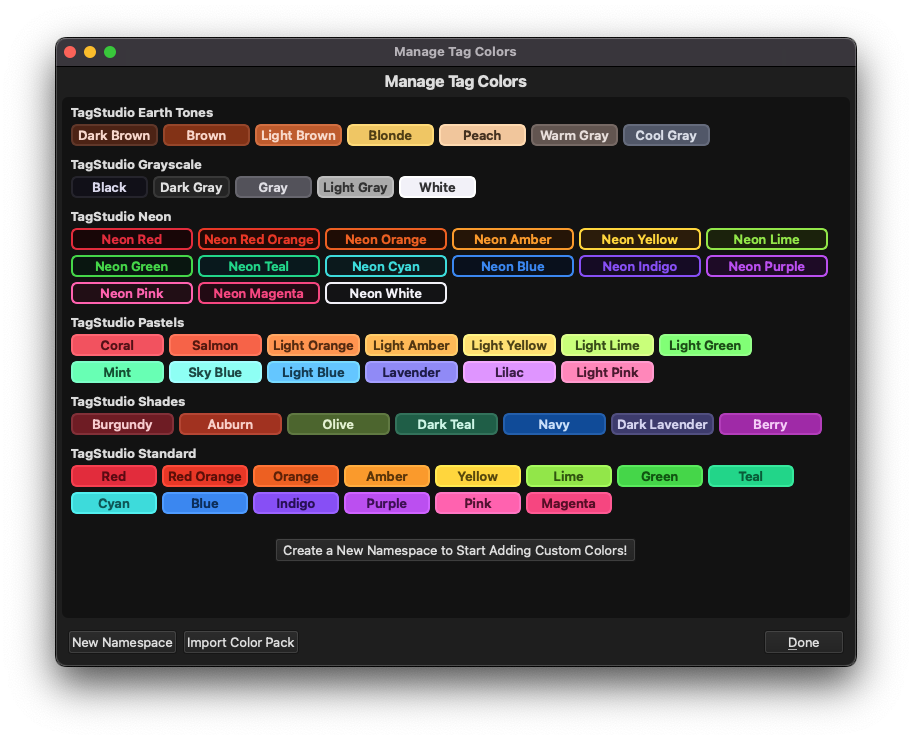Choose the Neon Orange tag
Screen dimensions: 912x740
(386, 239)
